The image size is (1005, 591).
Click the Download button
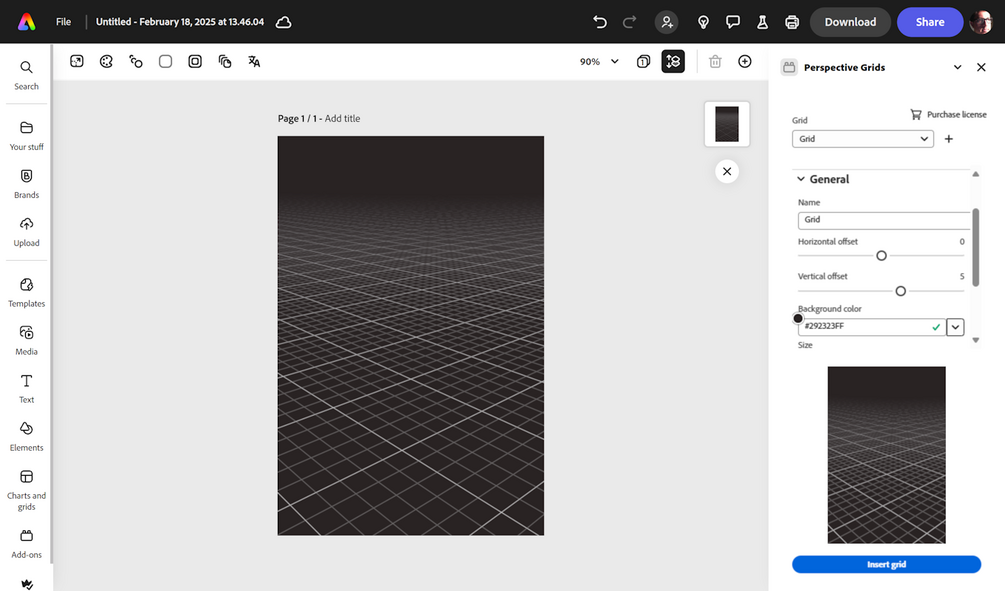tap(850, 21)
